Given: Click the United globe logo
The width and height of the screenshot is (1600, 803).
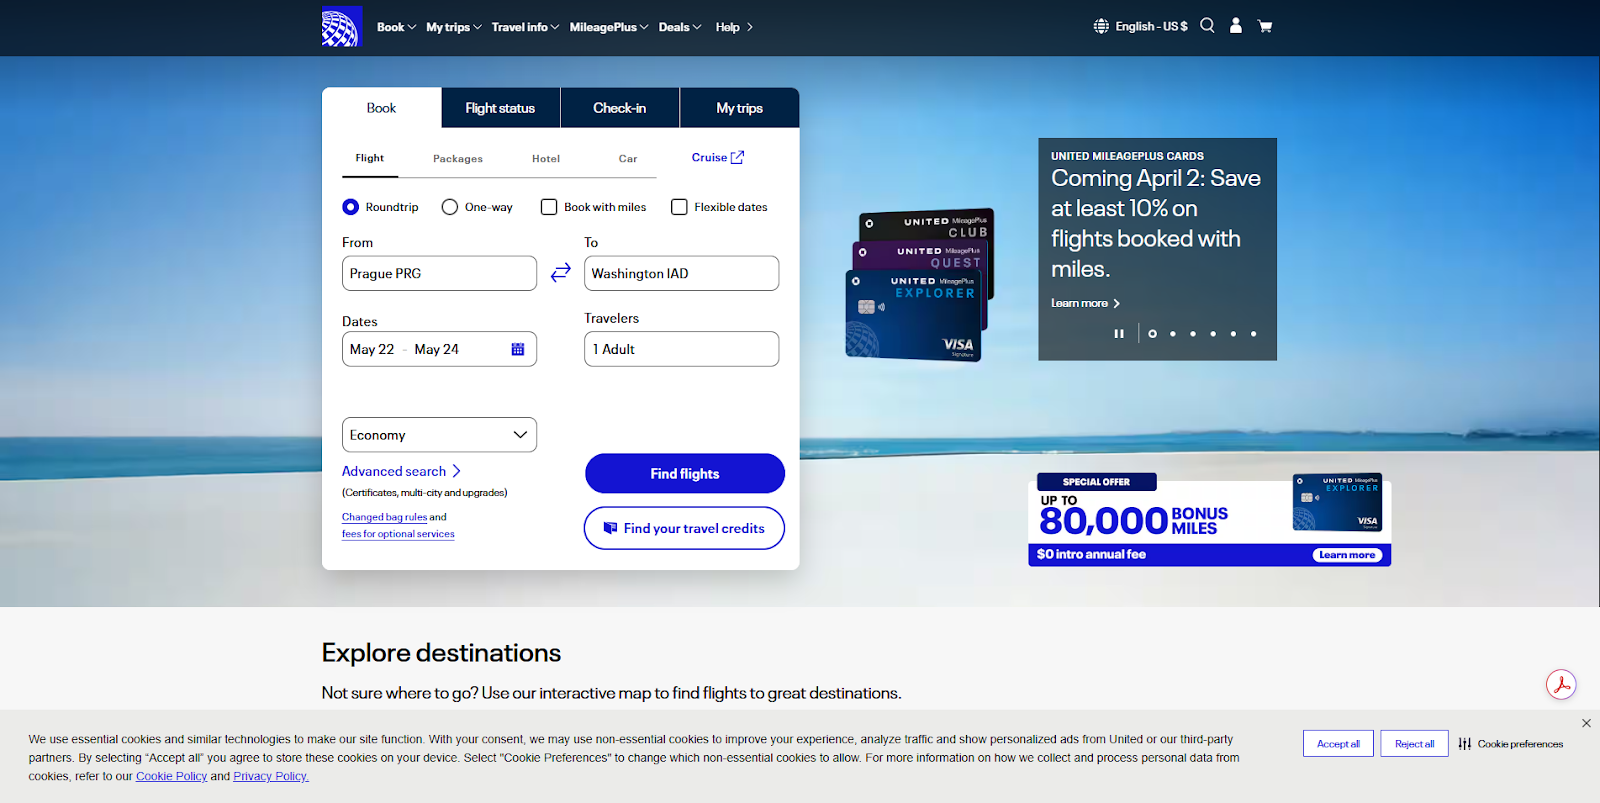Looking at the screenshot, I should point(341,27).
